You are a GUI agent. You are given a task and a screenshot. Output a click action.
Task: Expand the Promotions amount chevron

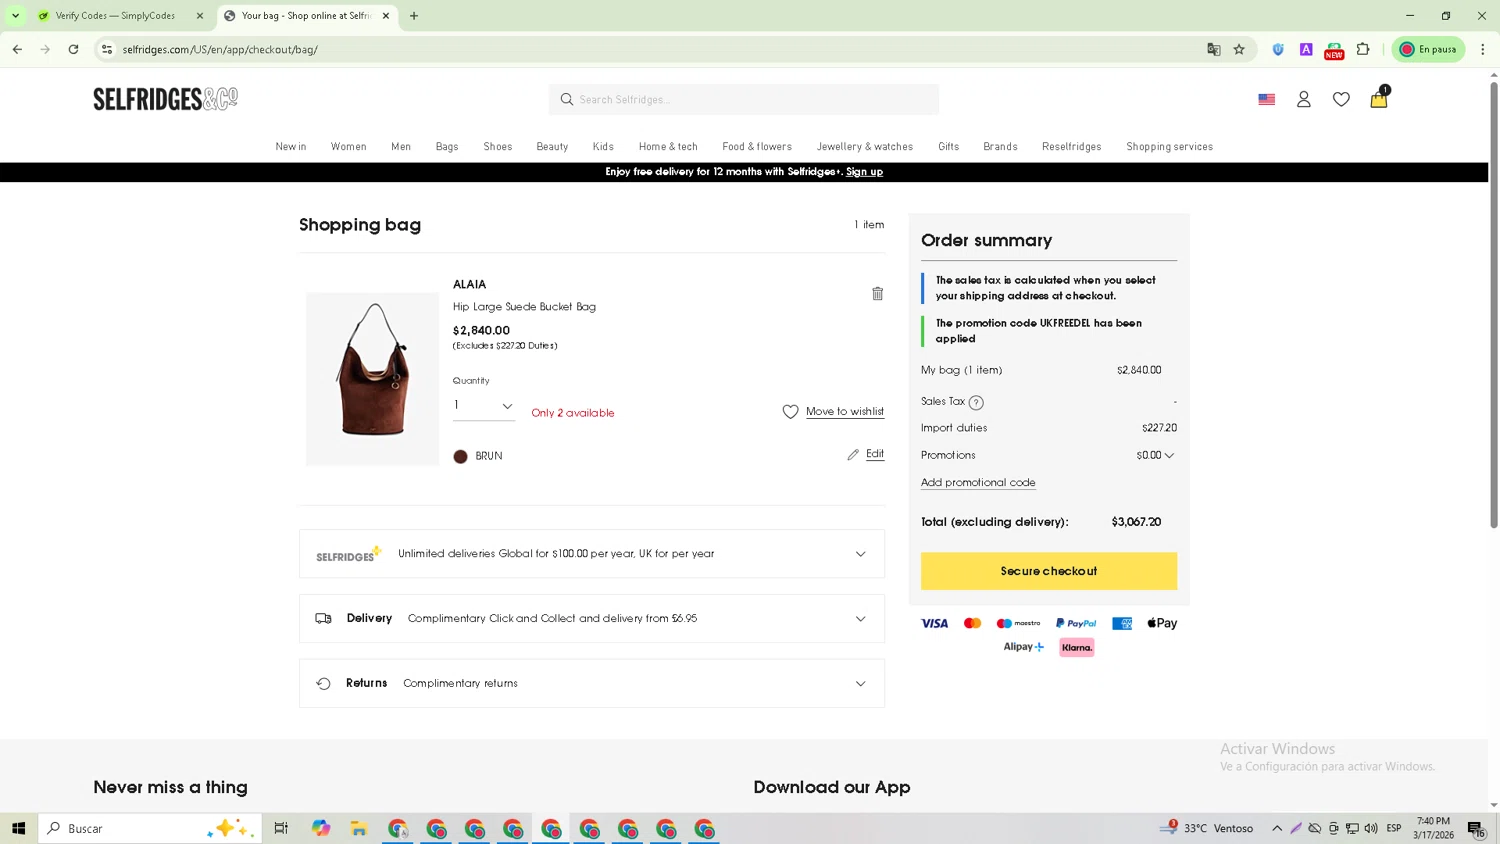(1169, 455)
